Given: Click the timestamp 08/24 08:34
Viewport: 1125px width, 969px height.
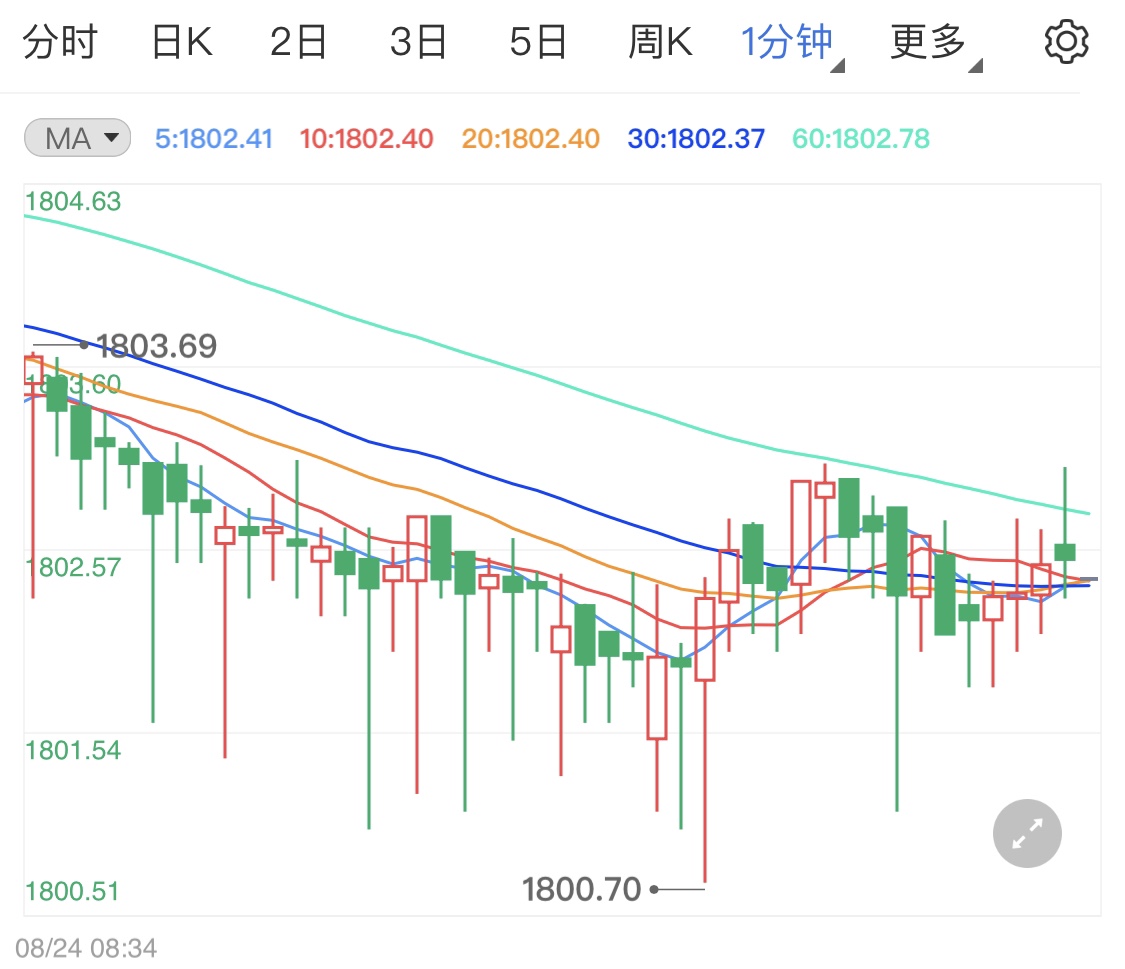Looking at the screenshot, I should (86, 948).
